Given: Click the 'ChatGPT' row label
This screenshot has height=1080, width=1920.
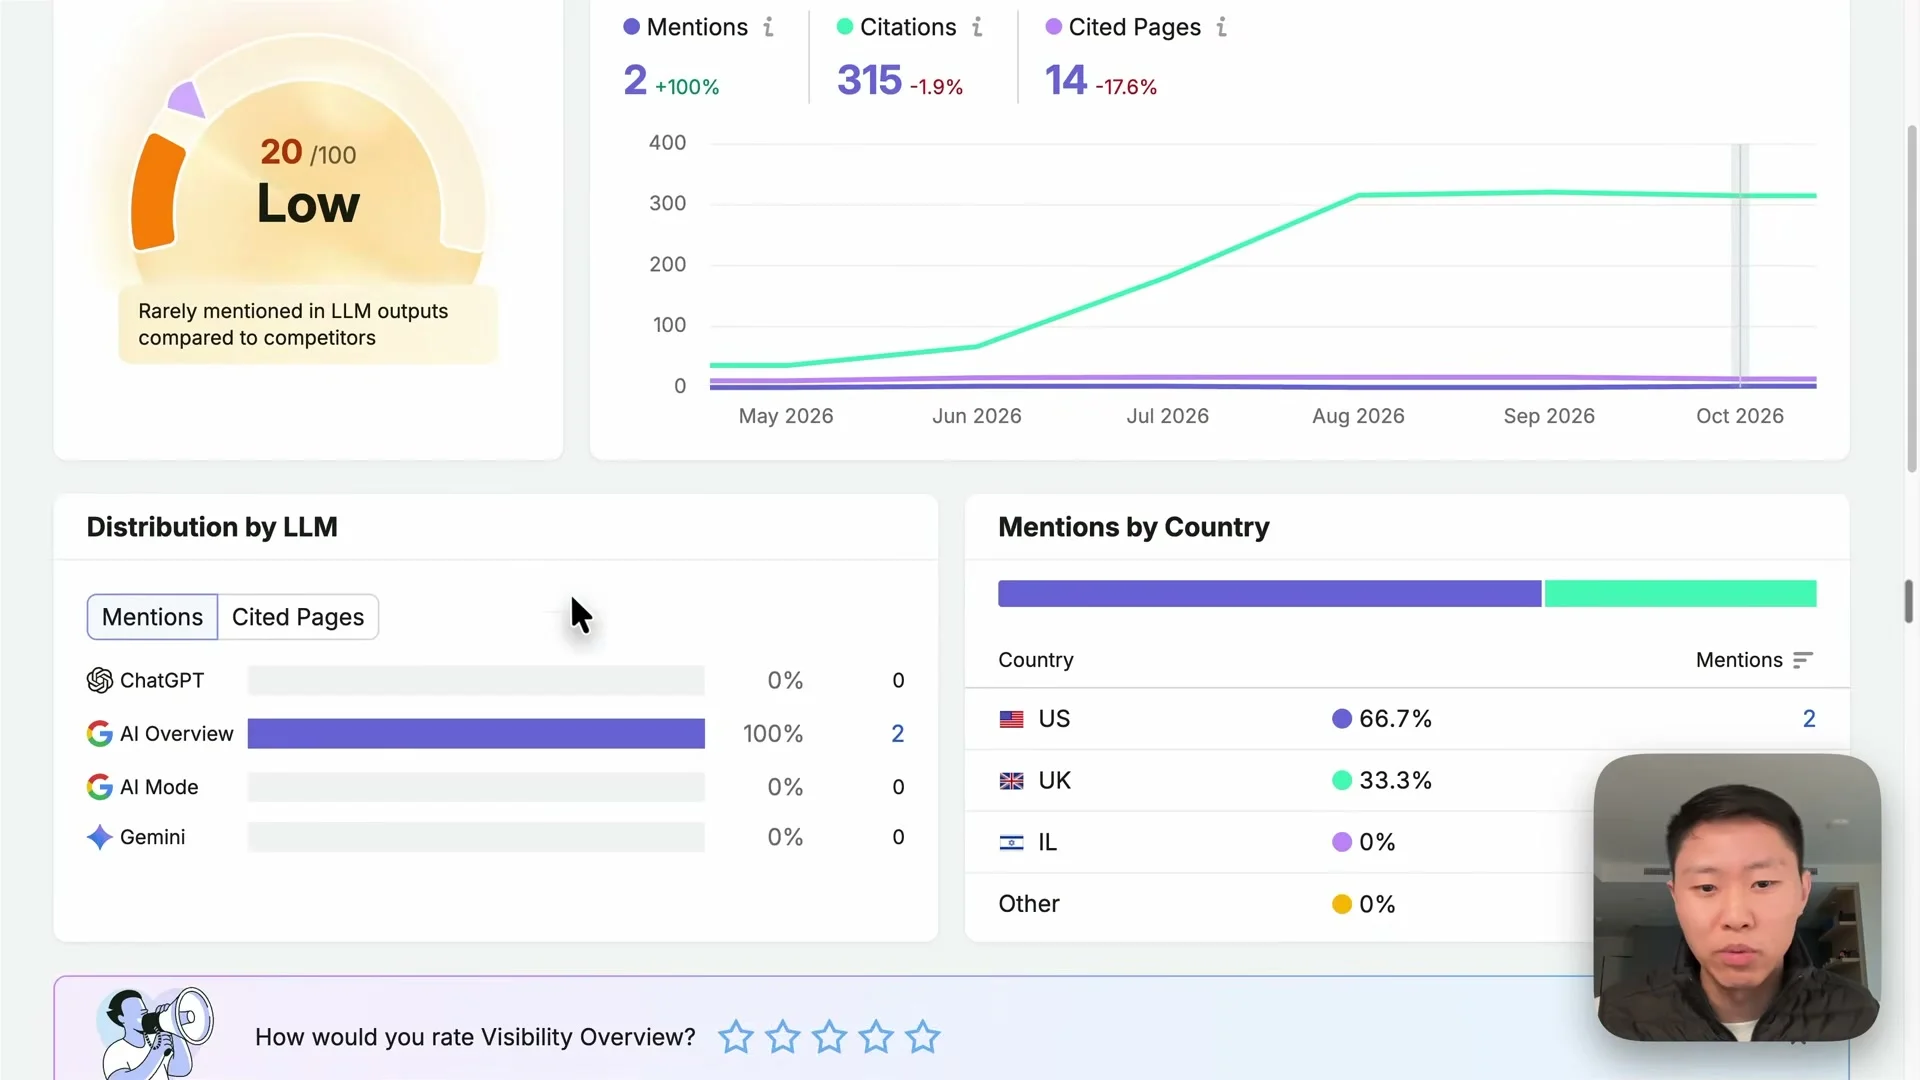Looking at the screenshot, I should 161,680.
